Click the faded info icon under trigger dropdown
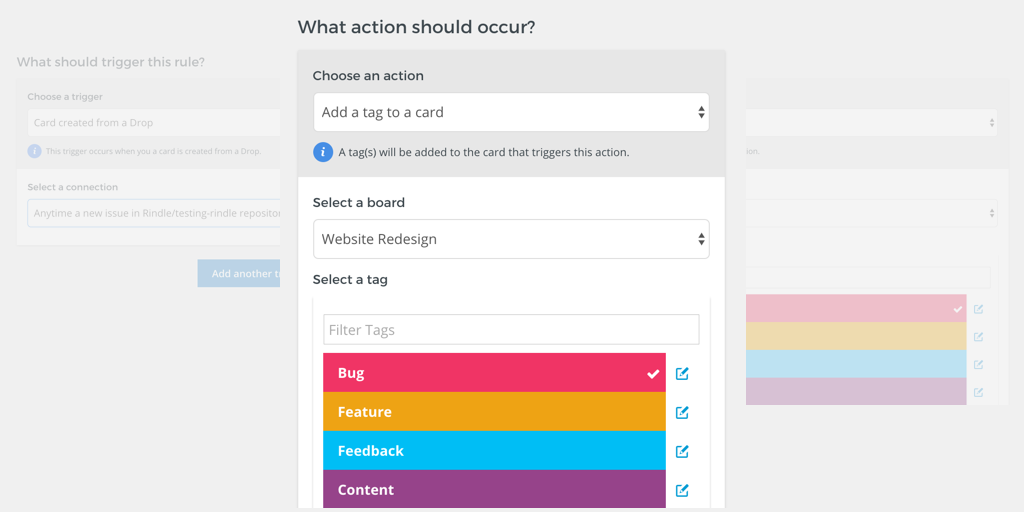This screenshot has width=1024, height=512. tap(35, 151)
